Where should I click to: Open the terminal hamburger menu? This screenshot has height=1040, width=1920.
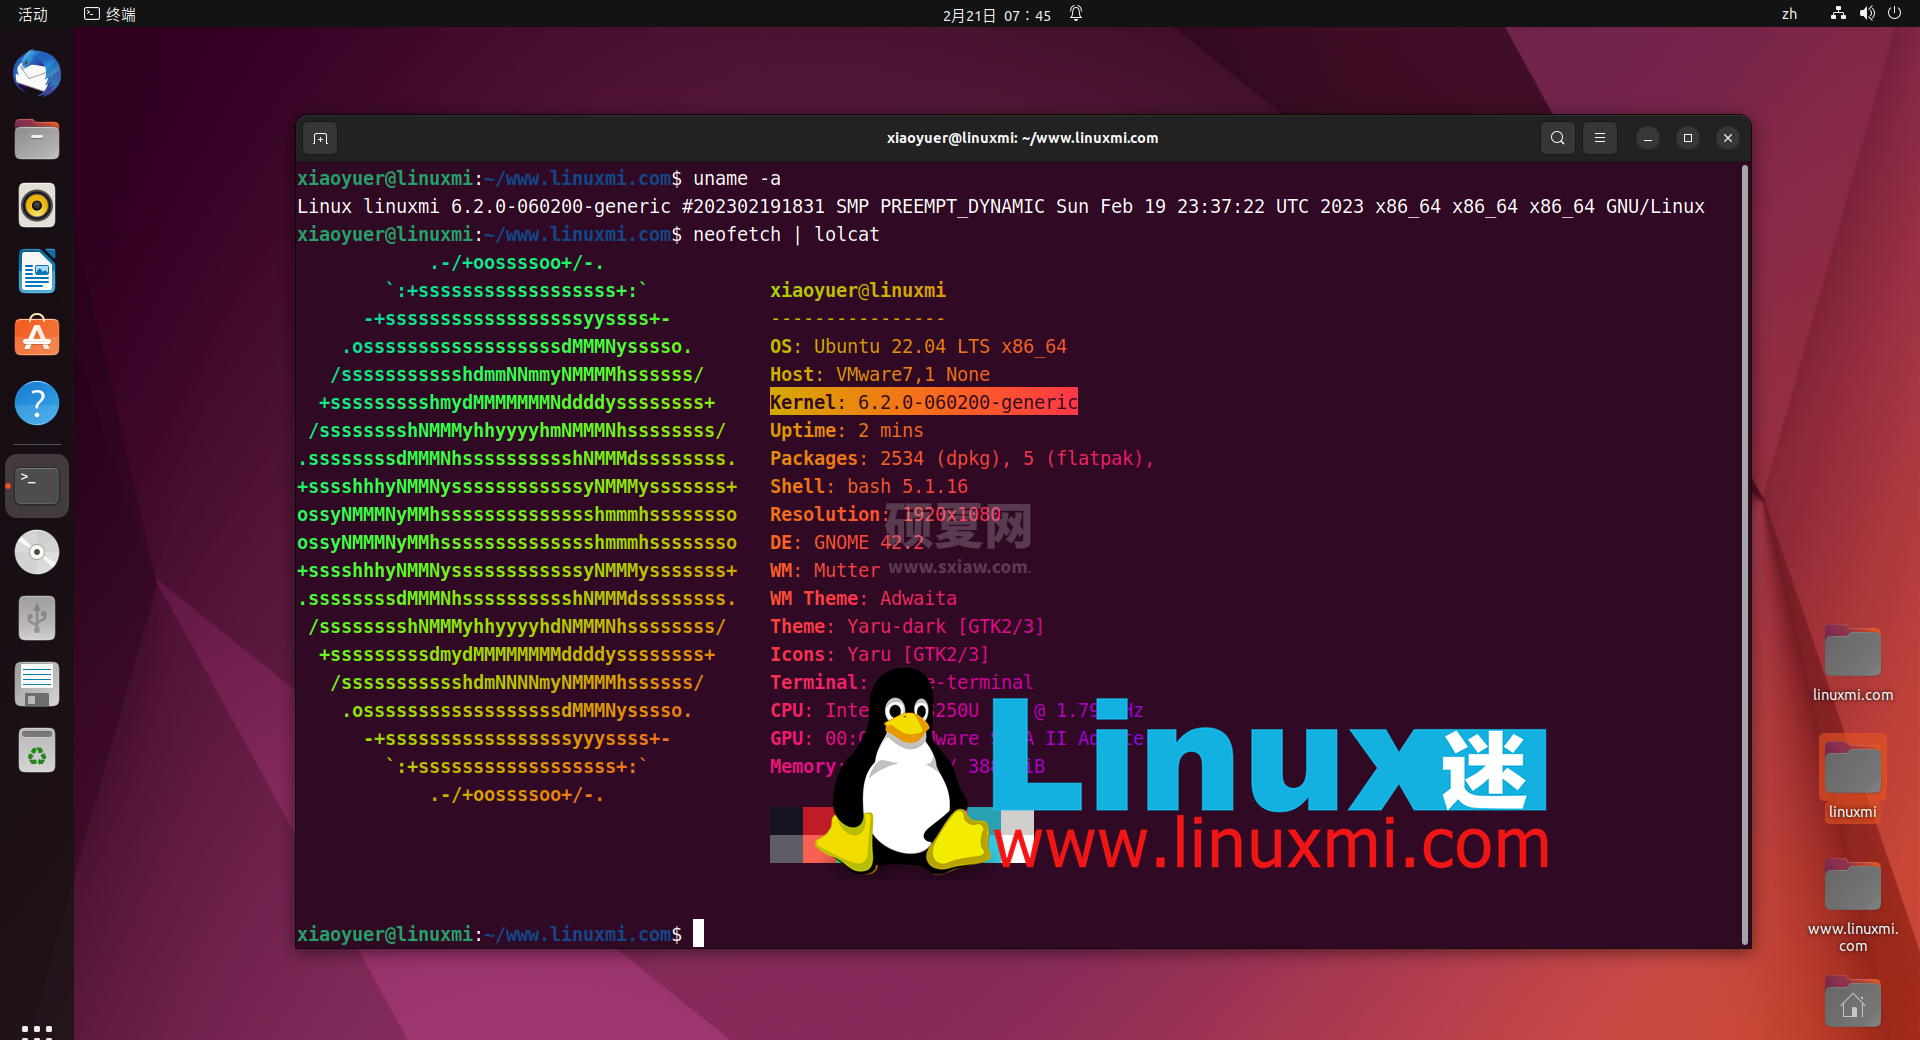point(1600,138)
